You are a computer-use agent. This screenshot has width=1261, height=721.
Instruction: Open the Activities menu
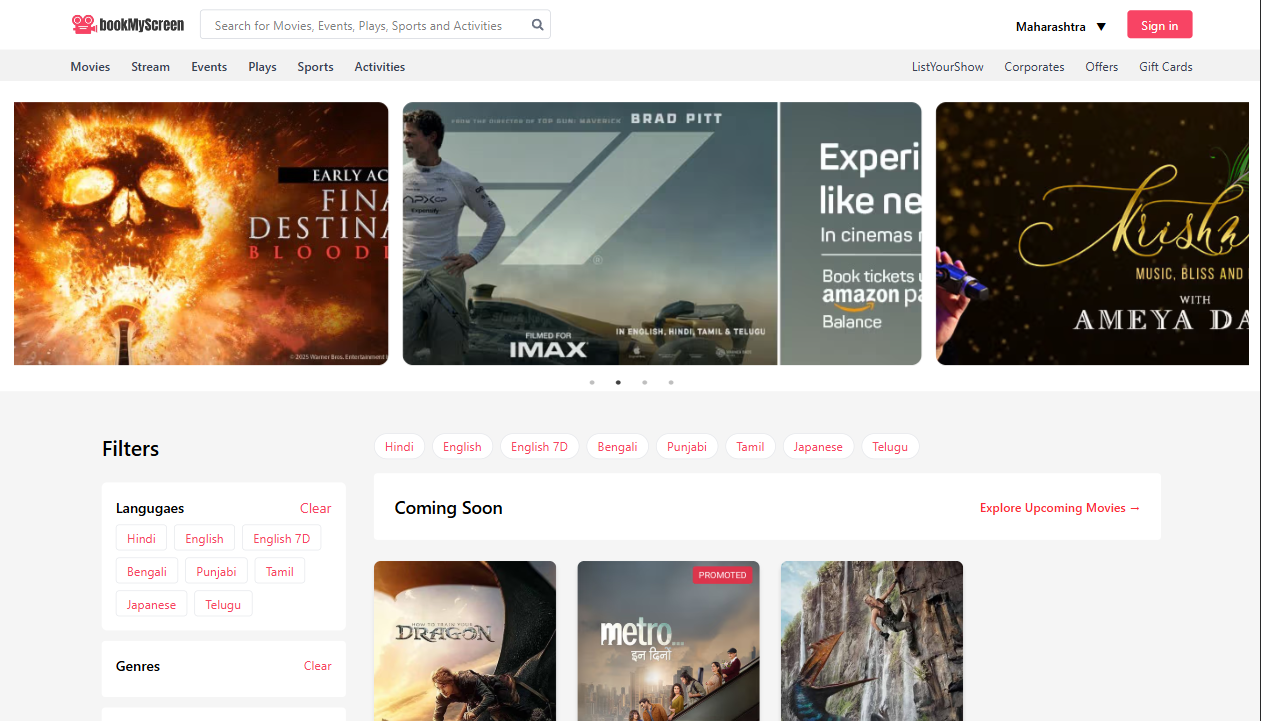coord(380,67)
